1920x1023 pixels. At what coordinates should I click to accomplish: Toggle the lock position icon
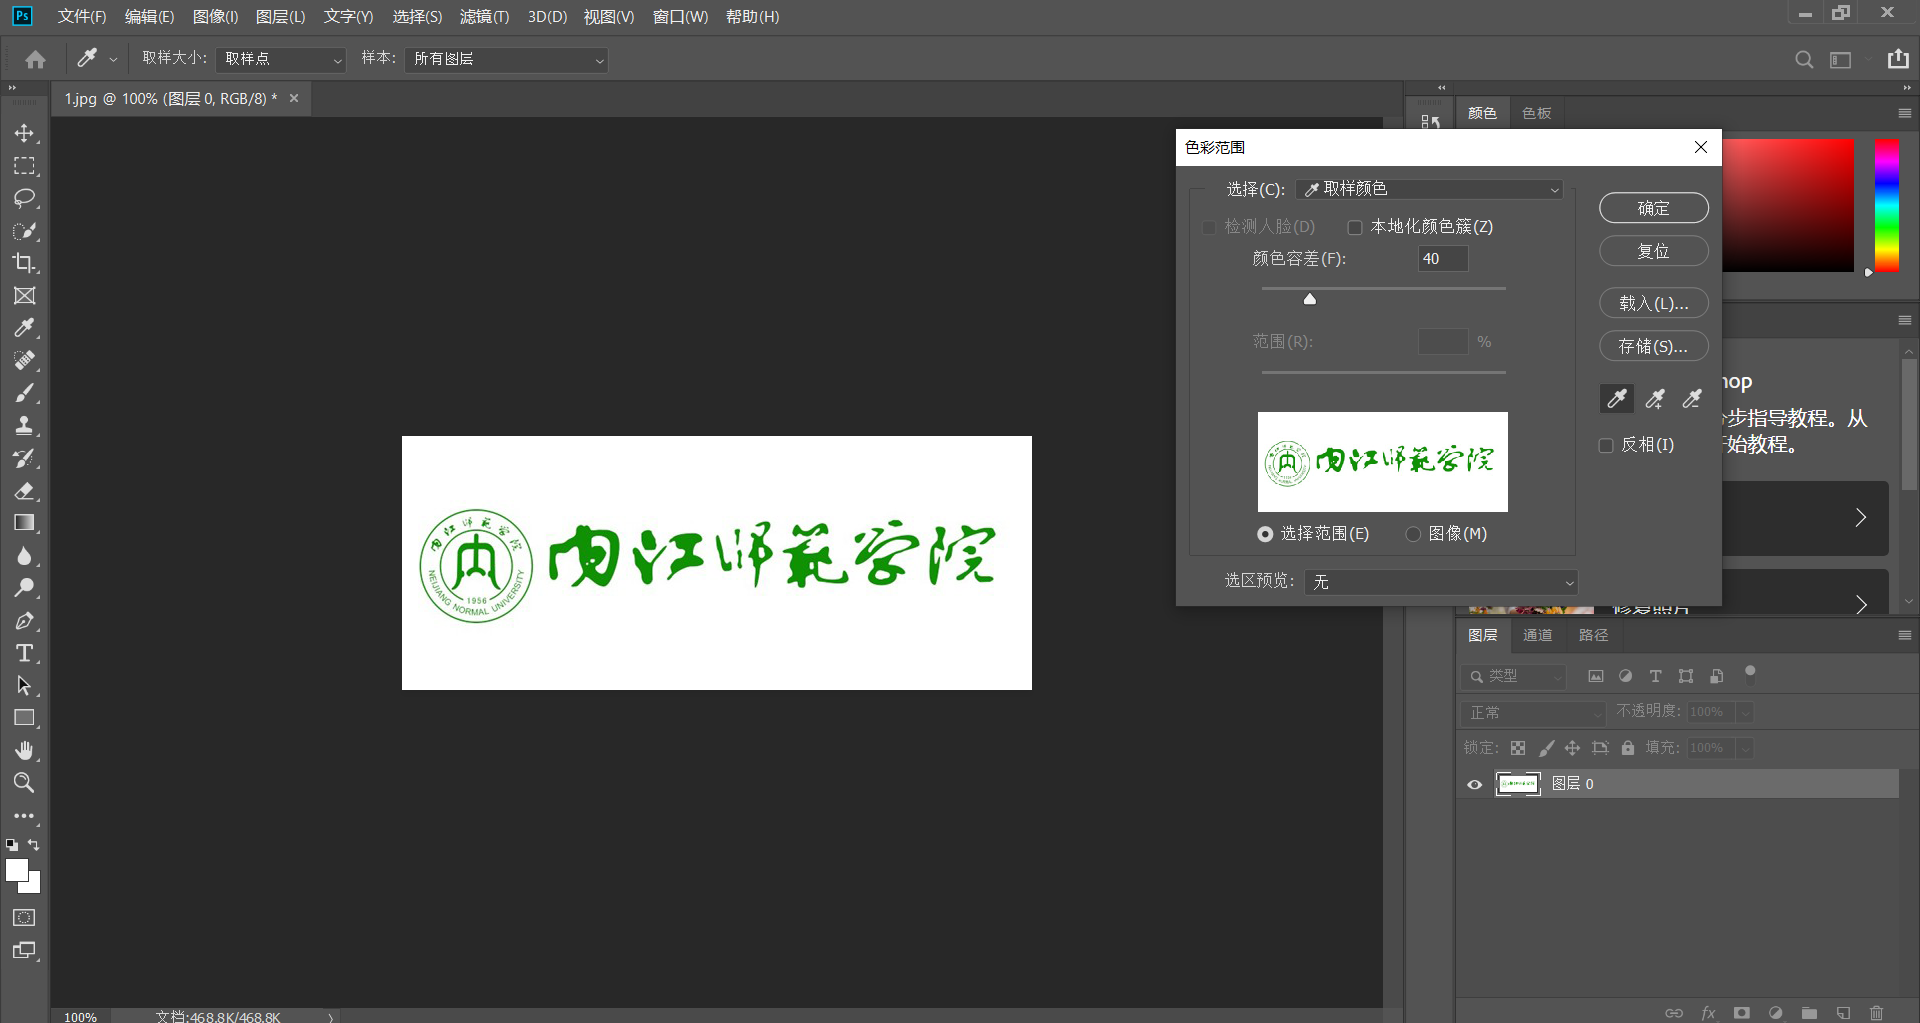(1572, 748)
